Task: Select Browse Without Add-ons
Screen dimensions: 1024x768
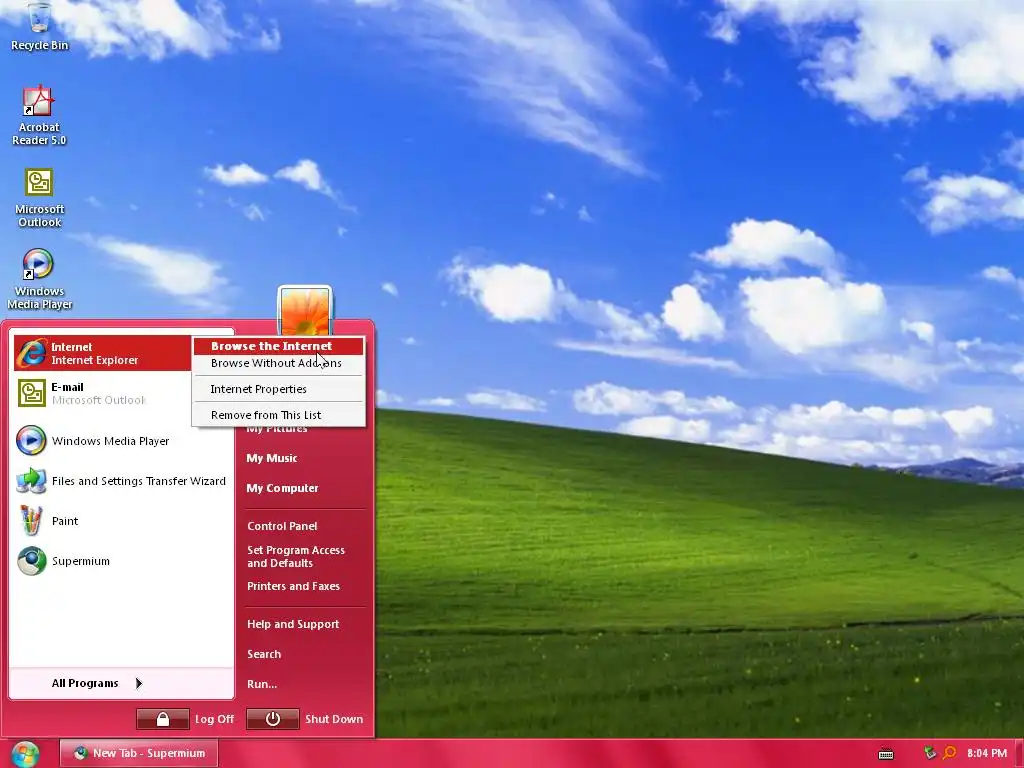Action: tap(278, 363)
